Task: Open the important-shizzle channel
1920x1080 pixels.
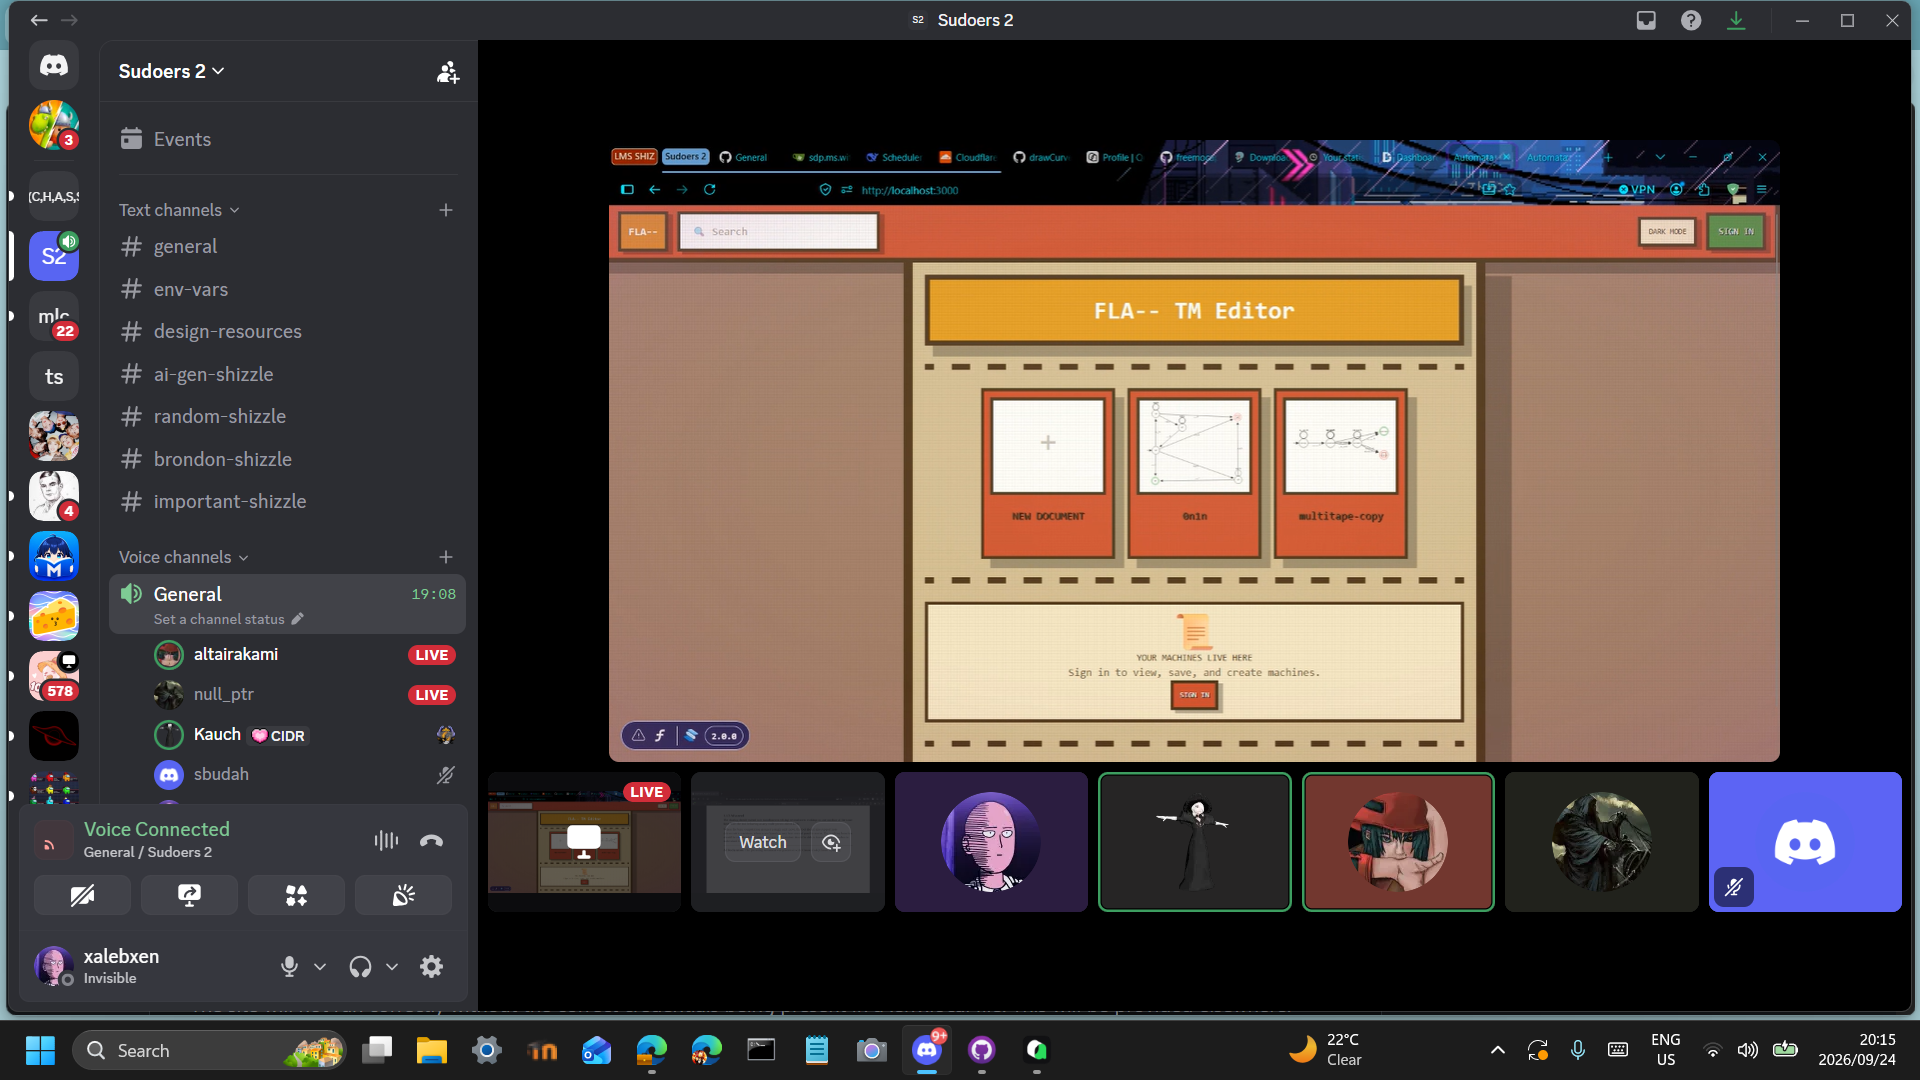Action: [x=287, y=501]
